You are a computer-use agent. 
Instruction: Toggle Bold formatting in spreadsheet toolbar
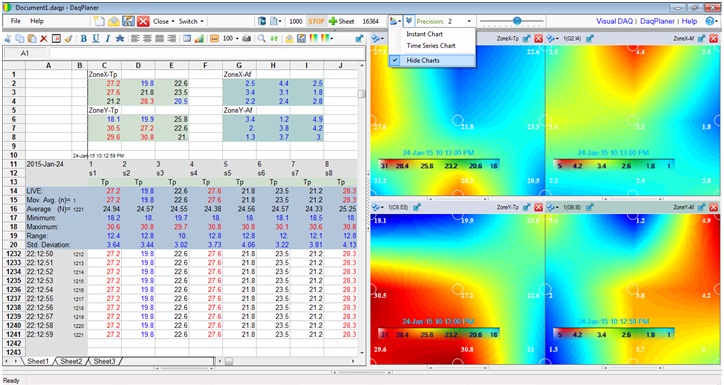[x=84, y=39]
